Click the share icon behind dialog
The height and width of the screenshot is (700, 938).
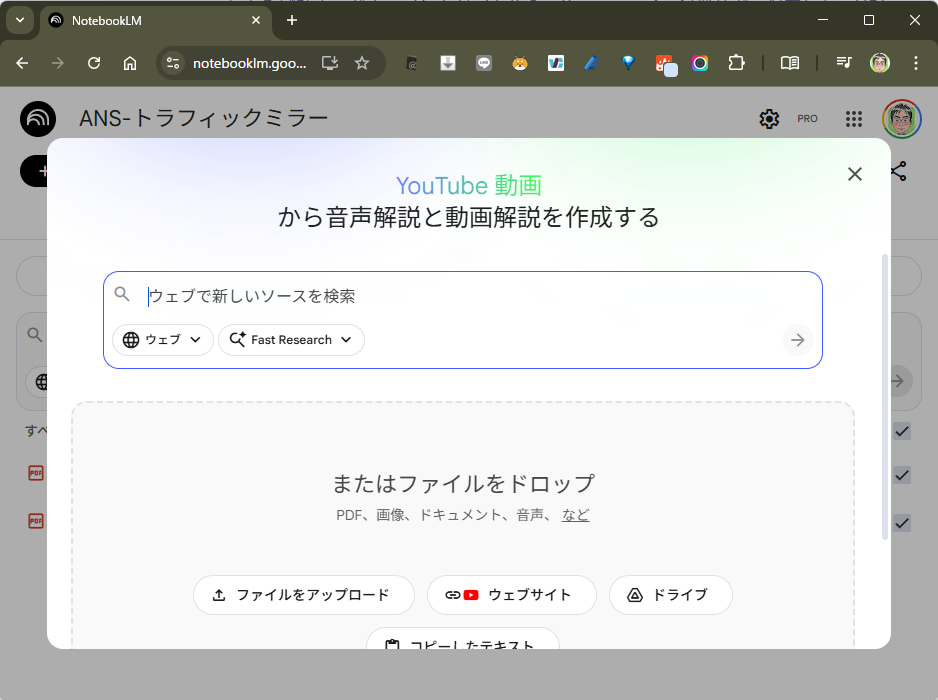[899, 172]
